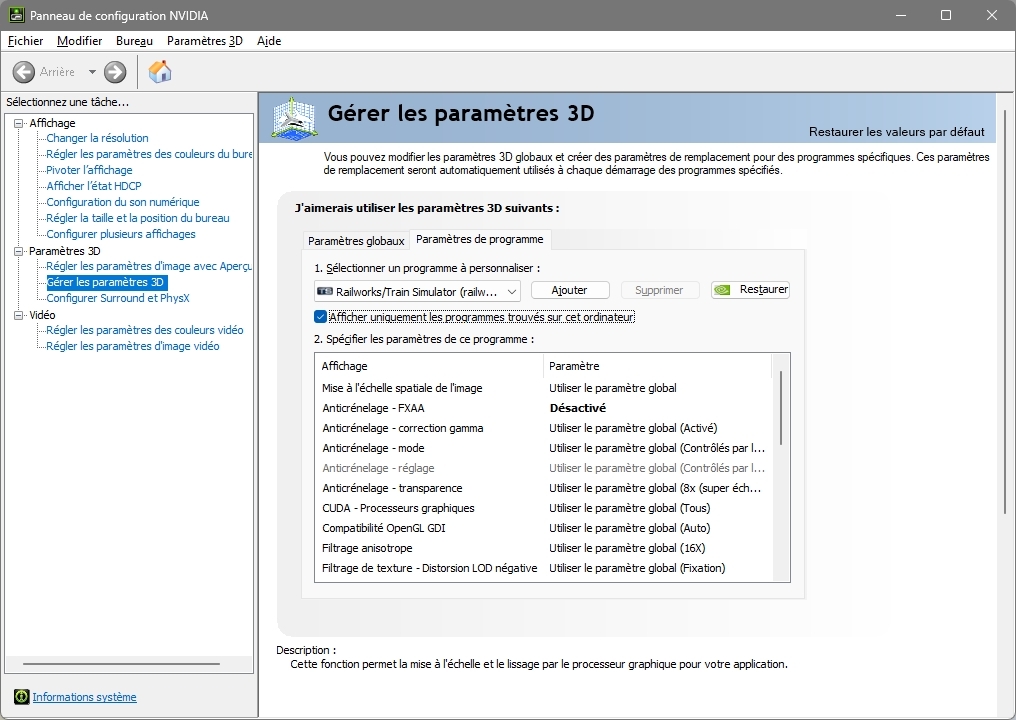Collapse the Paramètres 3D tree node
The height and width of the screenshot is (720, 1016).
(18, 251)
